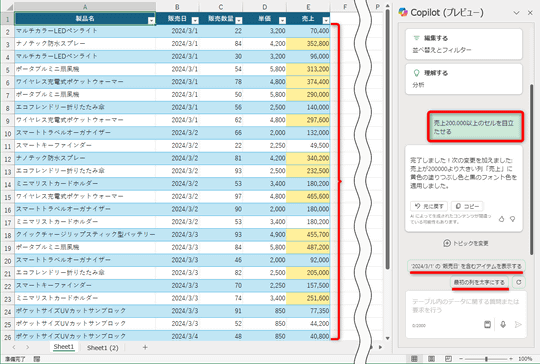Switch to Sheet1 (2) tab
The height and width of the screenshot is (364, 540).
coord(103,347)
